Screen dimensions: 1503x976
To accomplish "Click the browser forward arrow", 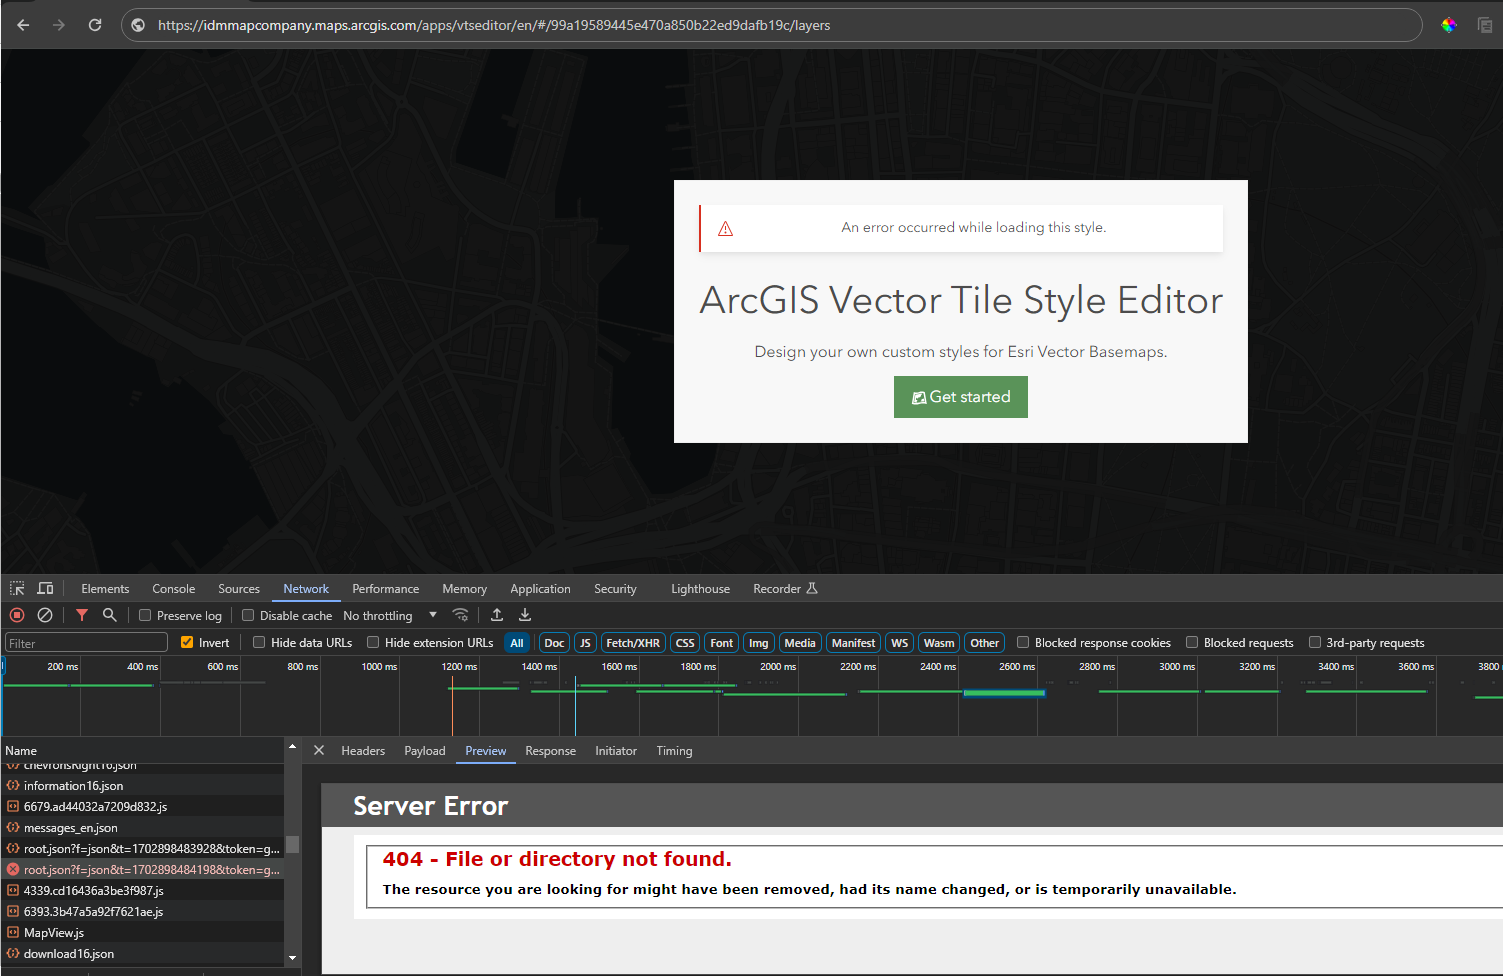I will 59,25.
